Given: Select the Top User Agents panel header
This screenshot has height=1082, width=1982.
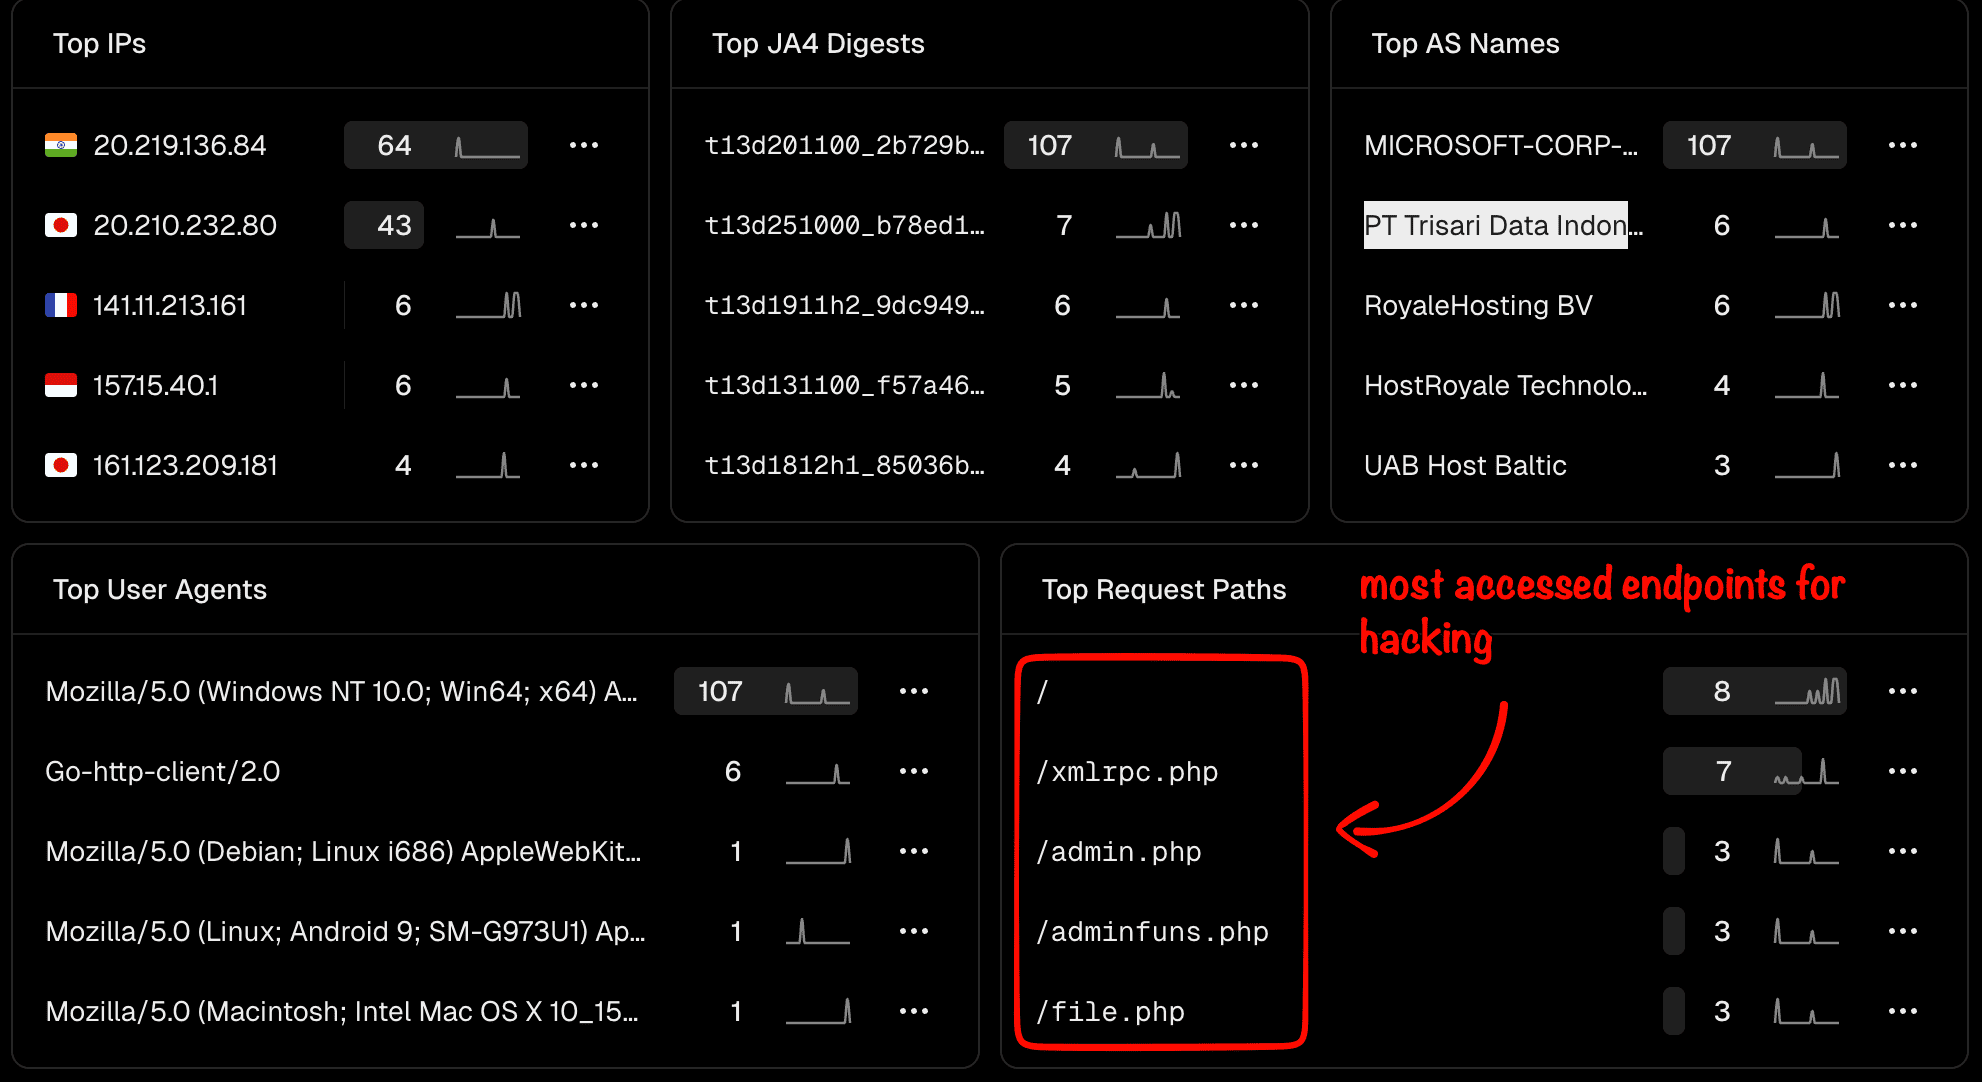Looking at the screenshot, I should 161,589.
